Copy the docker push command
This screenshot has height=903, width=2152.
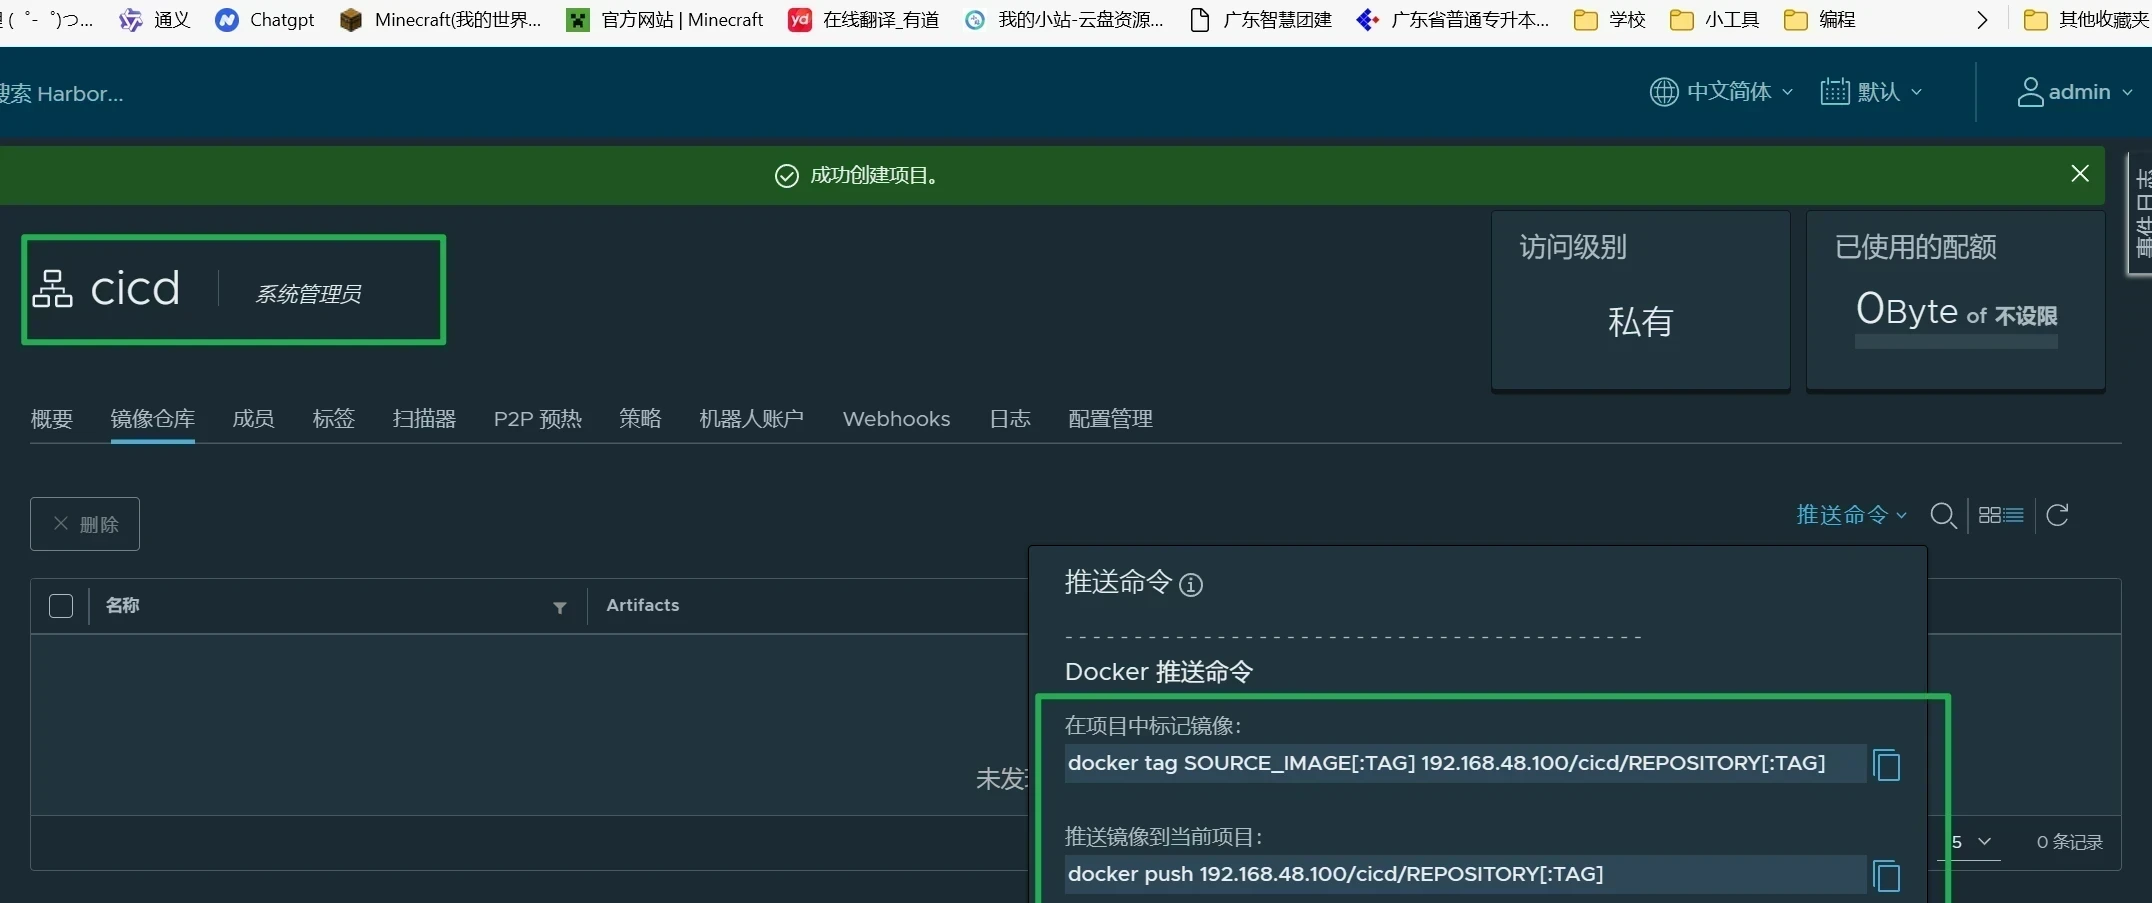point(1886,876)
